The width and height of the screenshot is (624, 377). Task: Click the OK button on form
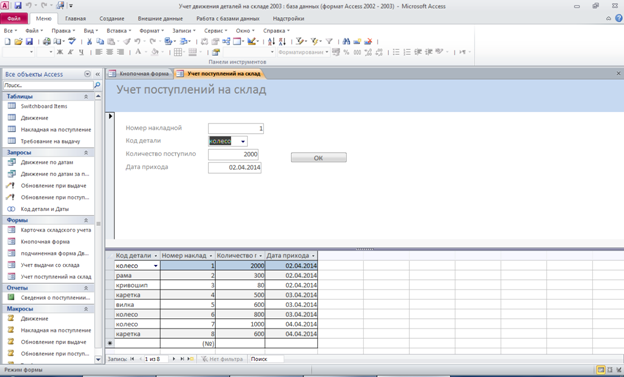[318, 158]
